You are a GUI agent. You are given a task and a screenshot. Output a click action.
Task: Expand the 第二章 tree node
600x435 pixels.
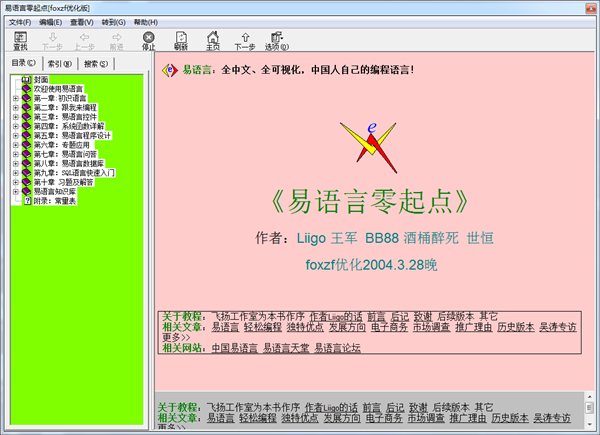[x=16, y=108]
